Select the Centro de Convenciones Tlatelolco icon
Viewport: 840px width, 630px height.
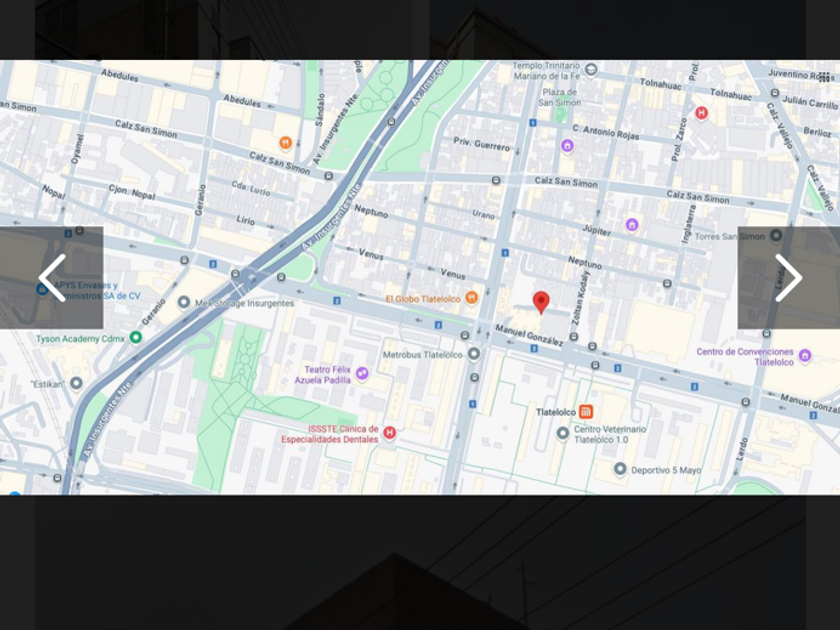click(805, 355)
